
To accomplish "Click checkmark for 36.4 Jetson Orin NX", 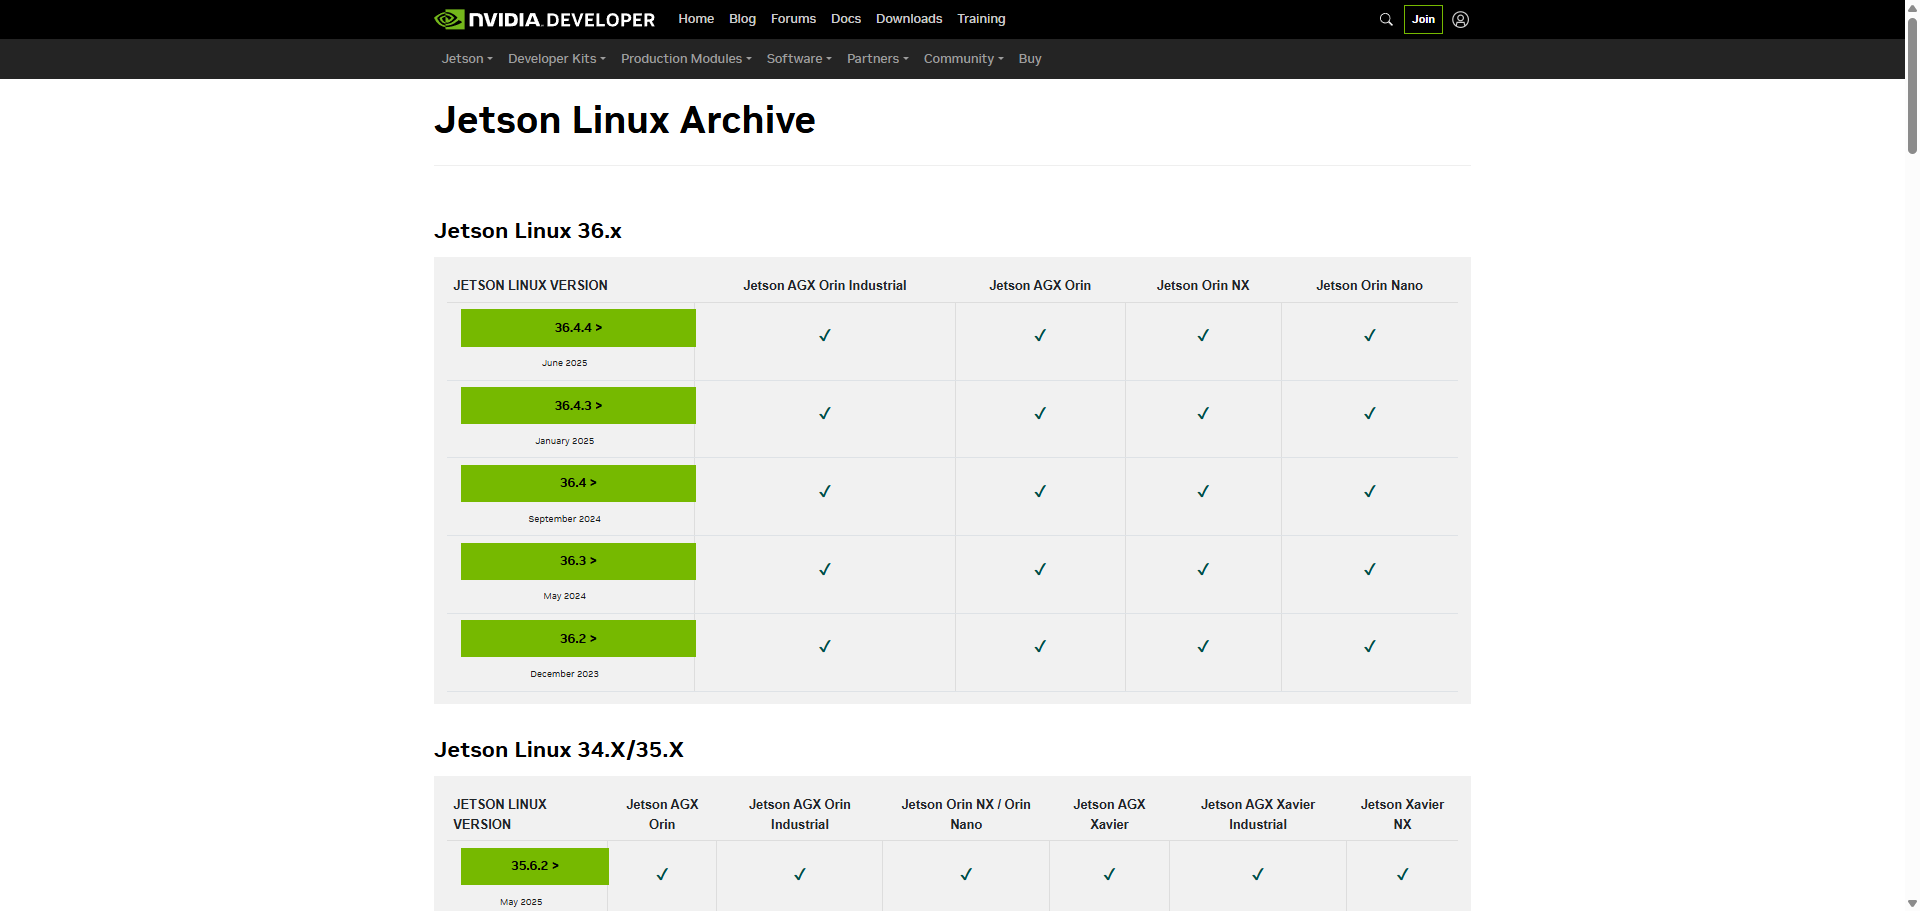I will pos(1203,491).
